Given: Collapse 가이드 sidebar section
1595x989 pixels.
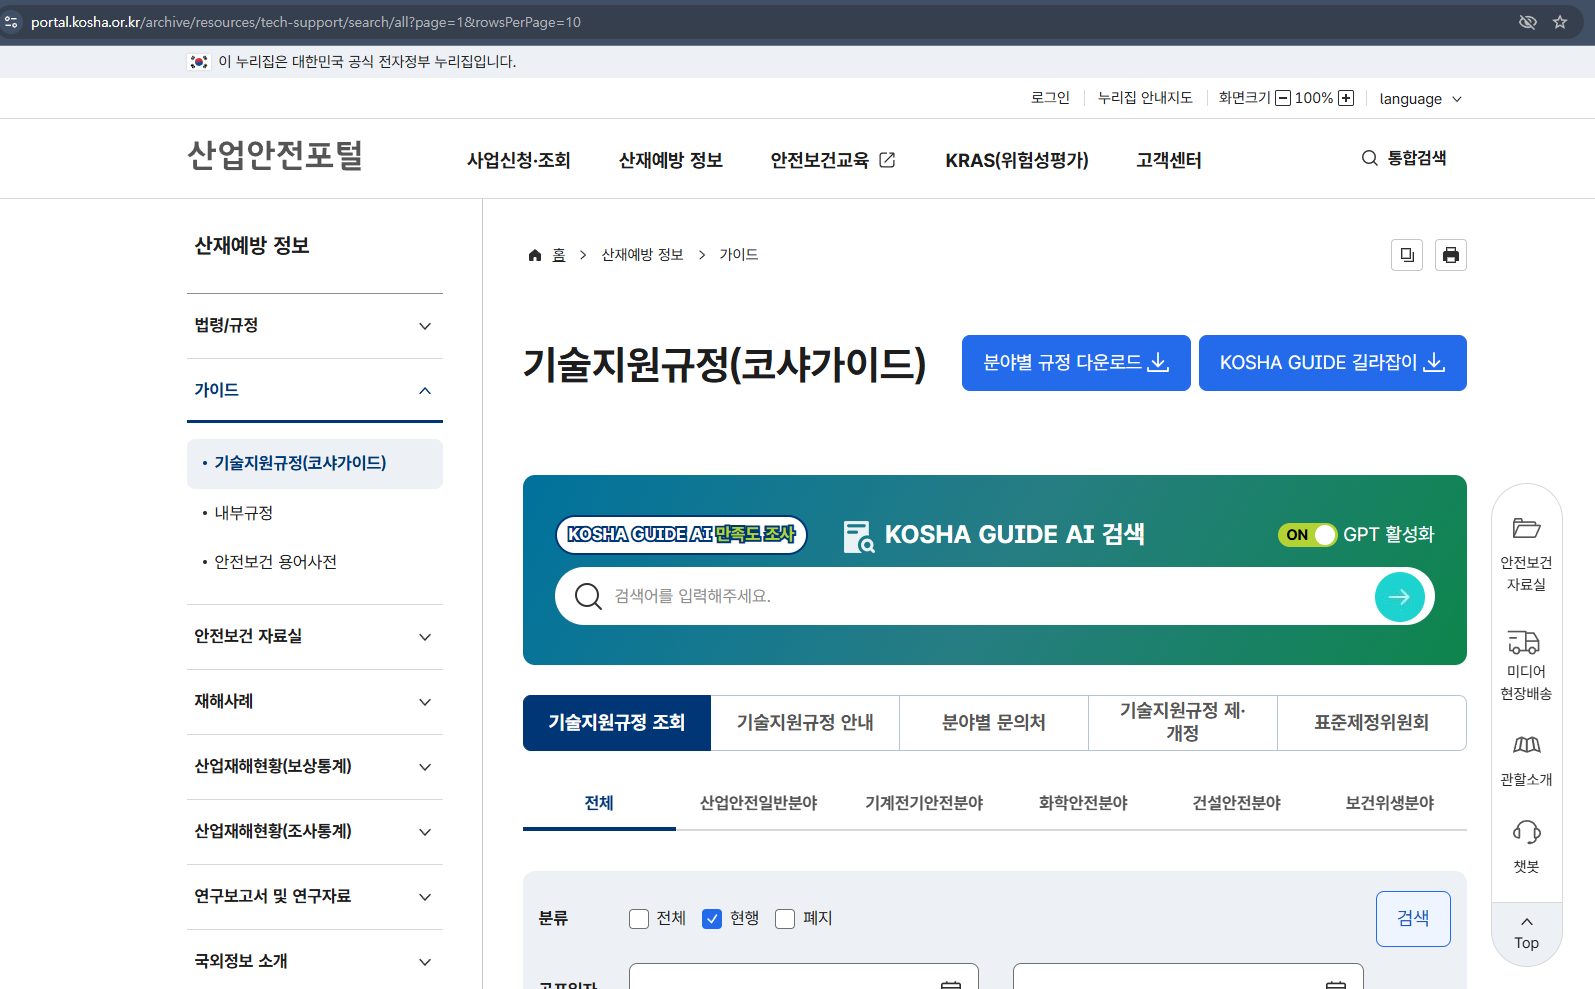Looking at the screenshot, I should click(x=315, y=391).
